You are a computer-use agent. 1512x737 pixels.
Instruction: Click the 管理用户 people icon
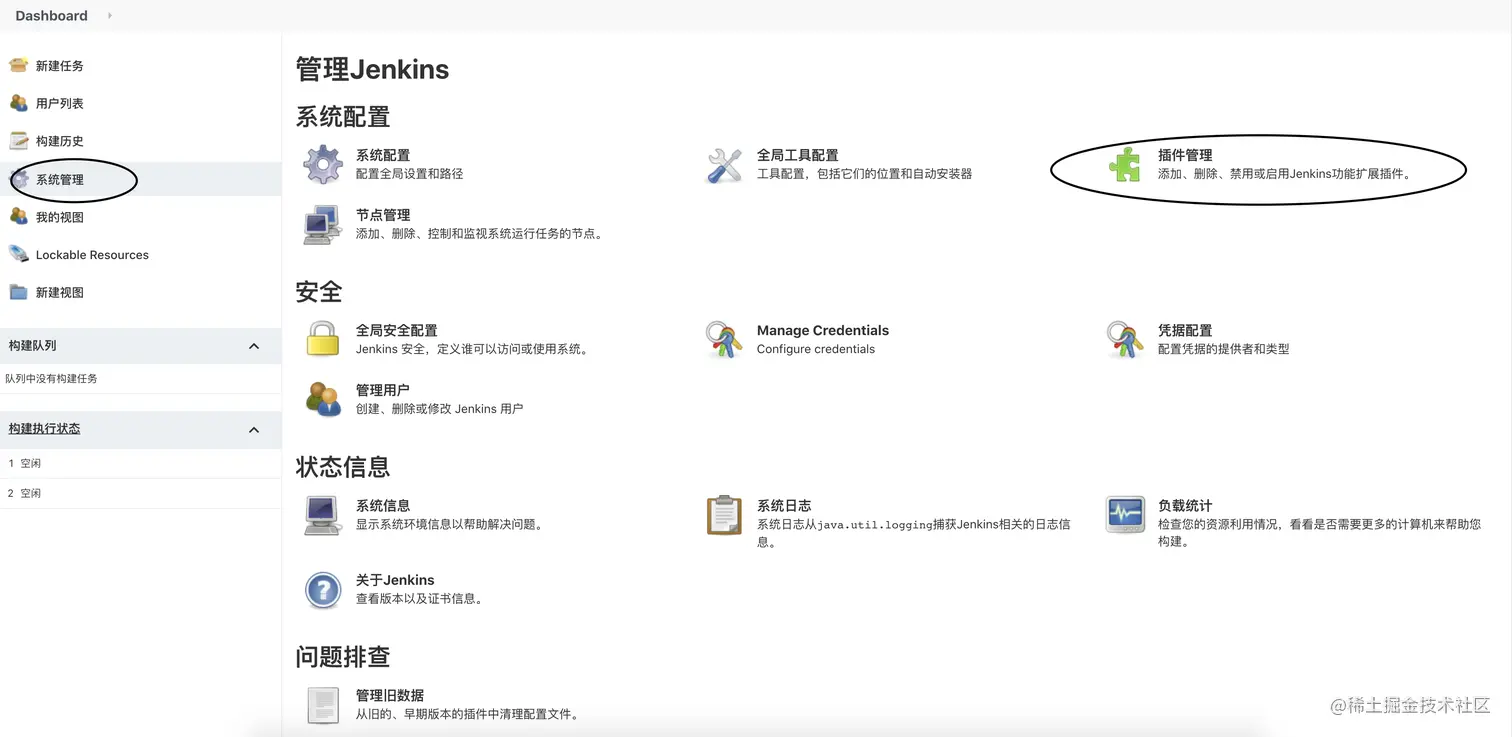click(323, 399)
